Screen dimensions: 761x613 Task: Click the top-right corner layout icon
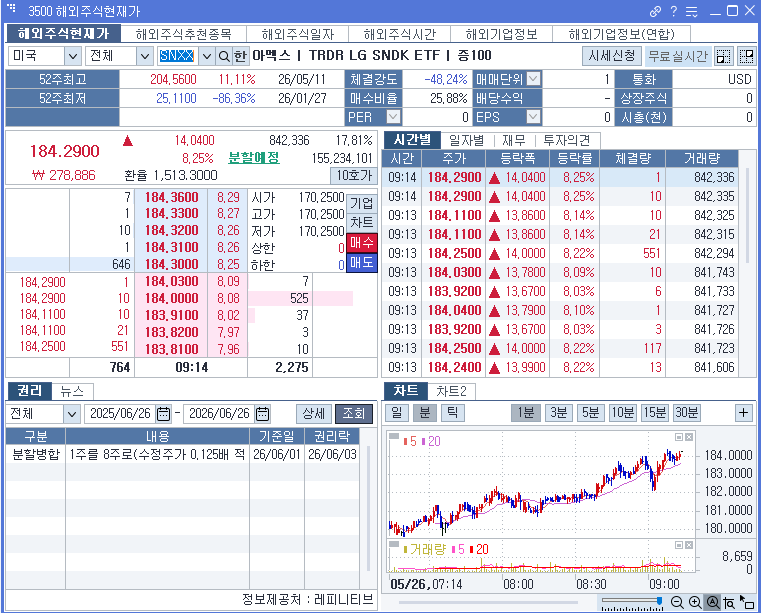746,56
